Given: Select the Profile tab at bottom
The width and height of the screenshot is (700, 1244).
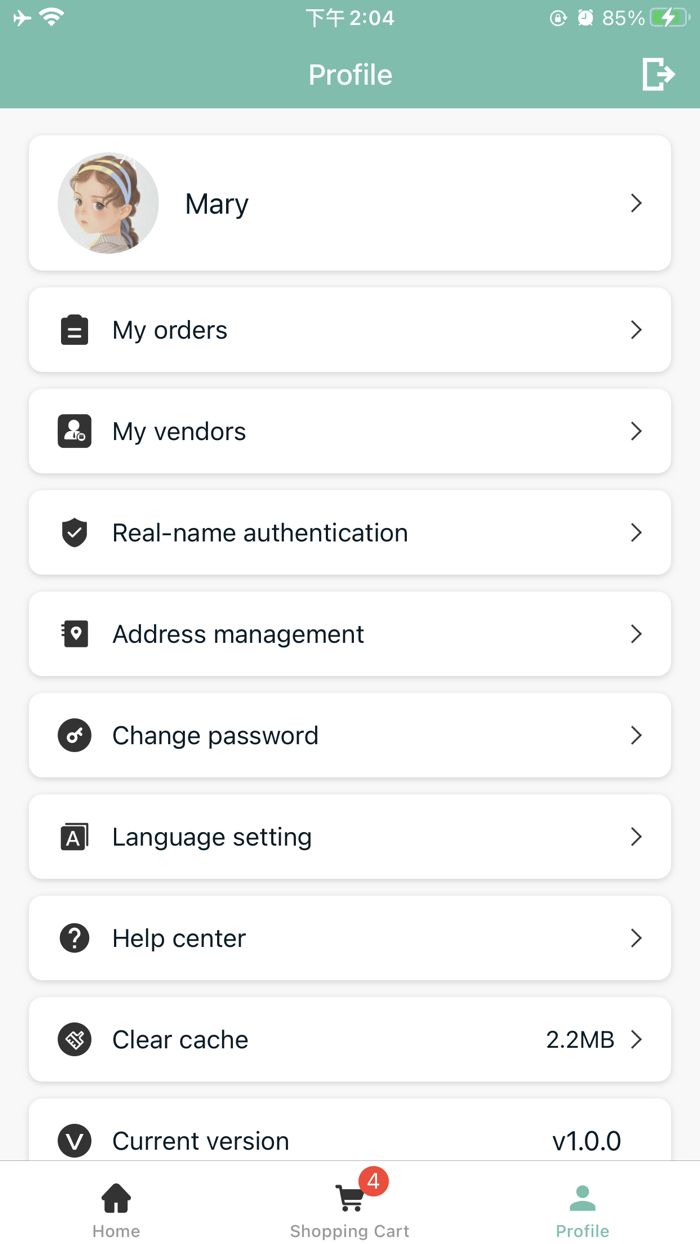Looking at the screenshot, I should (583, 1205).
